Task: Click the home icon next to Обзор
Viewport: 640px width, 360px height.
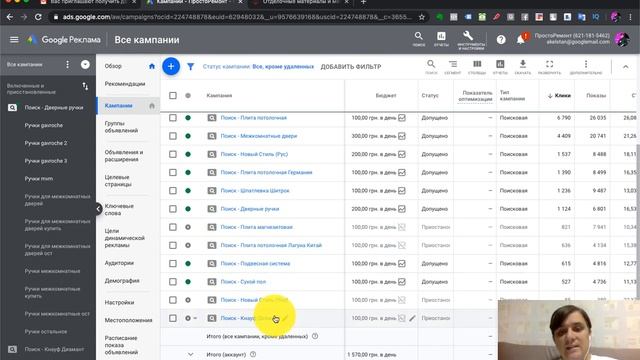Action: coord(152,66)
